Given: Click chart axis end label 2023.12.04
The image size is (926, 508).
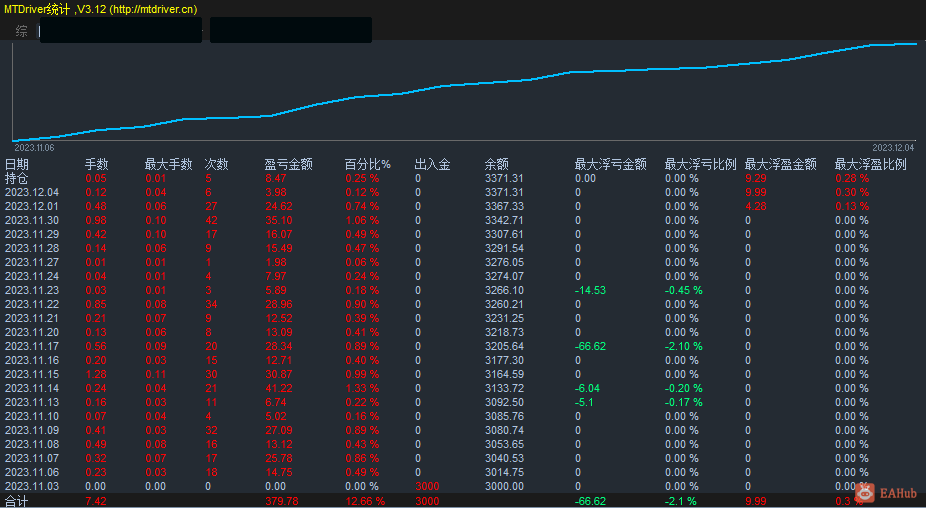Looking at the screenshot, I should 893,148.
